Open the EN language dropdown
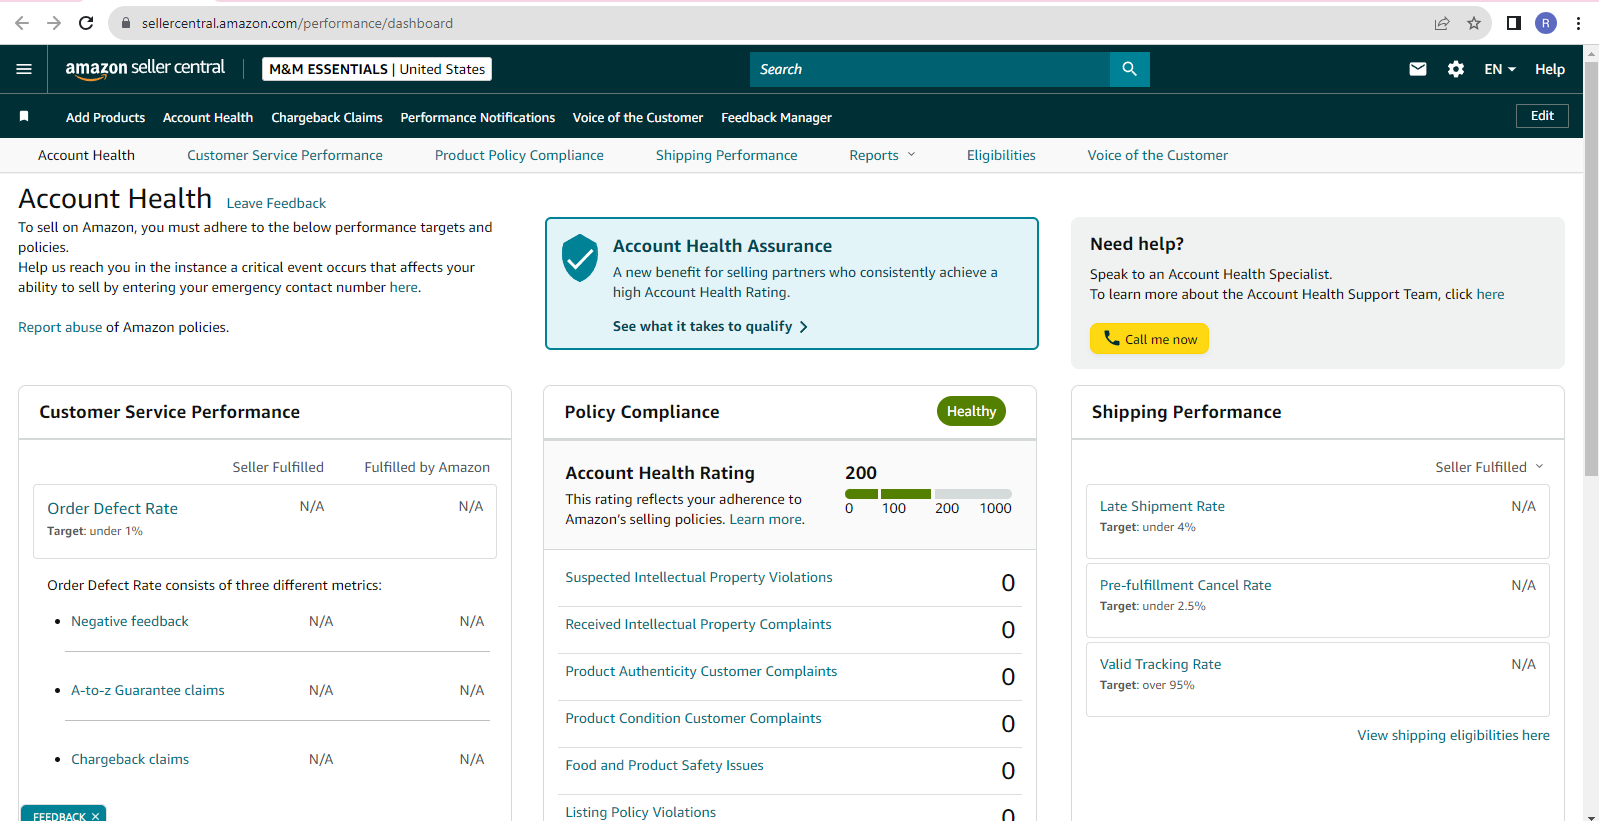The height and width of the screenshot is (821, 1599). pyautogui.click(x=1500, y=69)
